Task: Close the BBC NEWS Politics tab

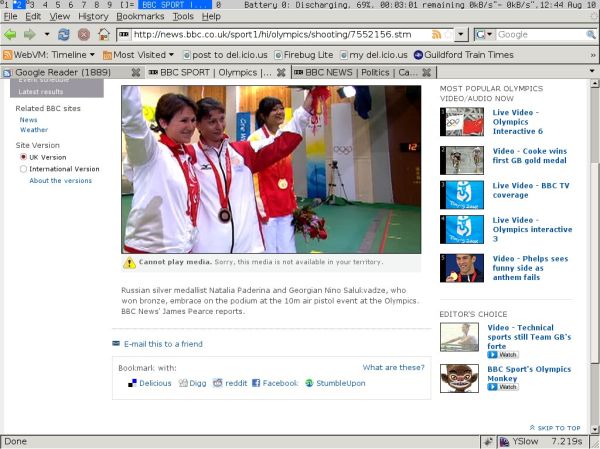Action: pos(427,72)
